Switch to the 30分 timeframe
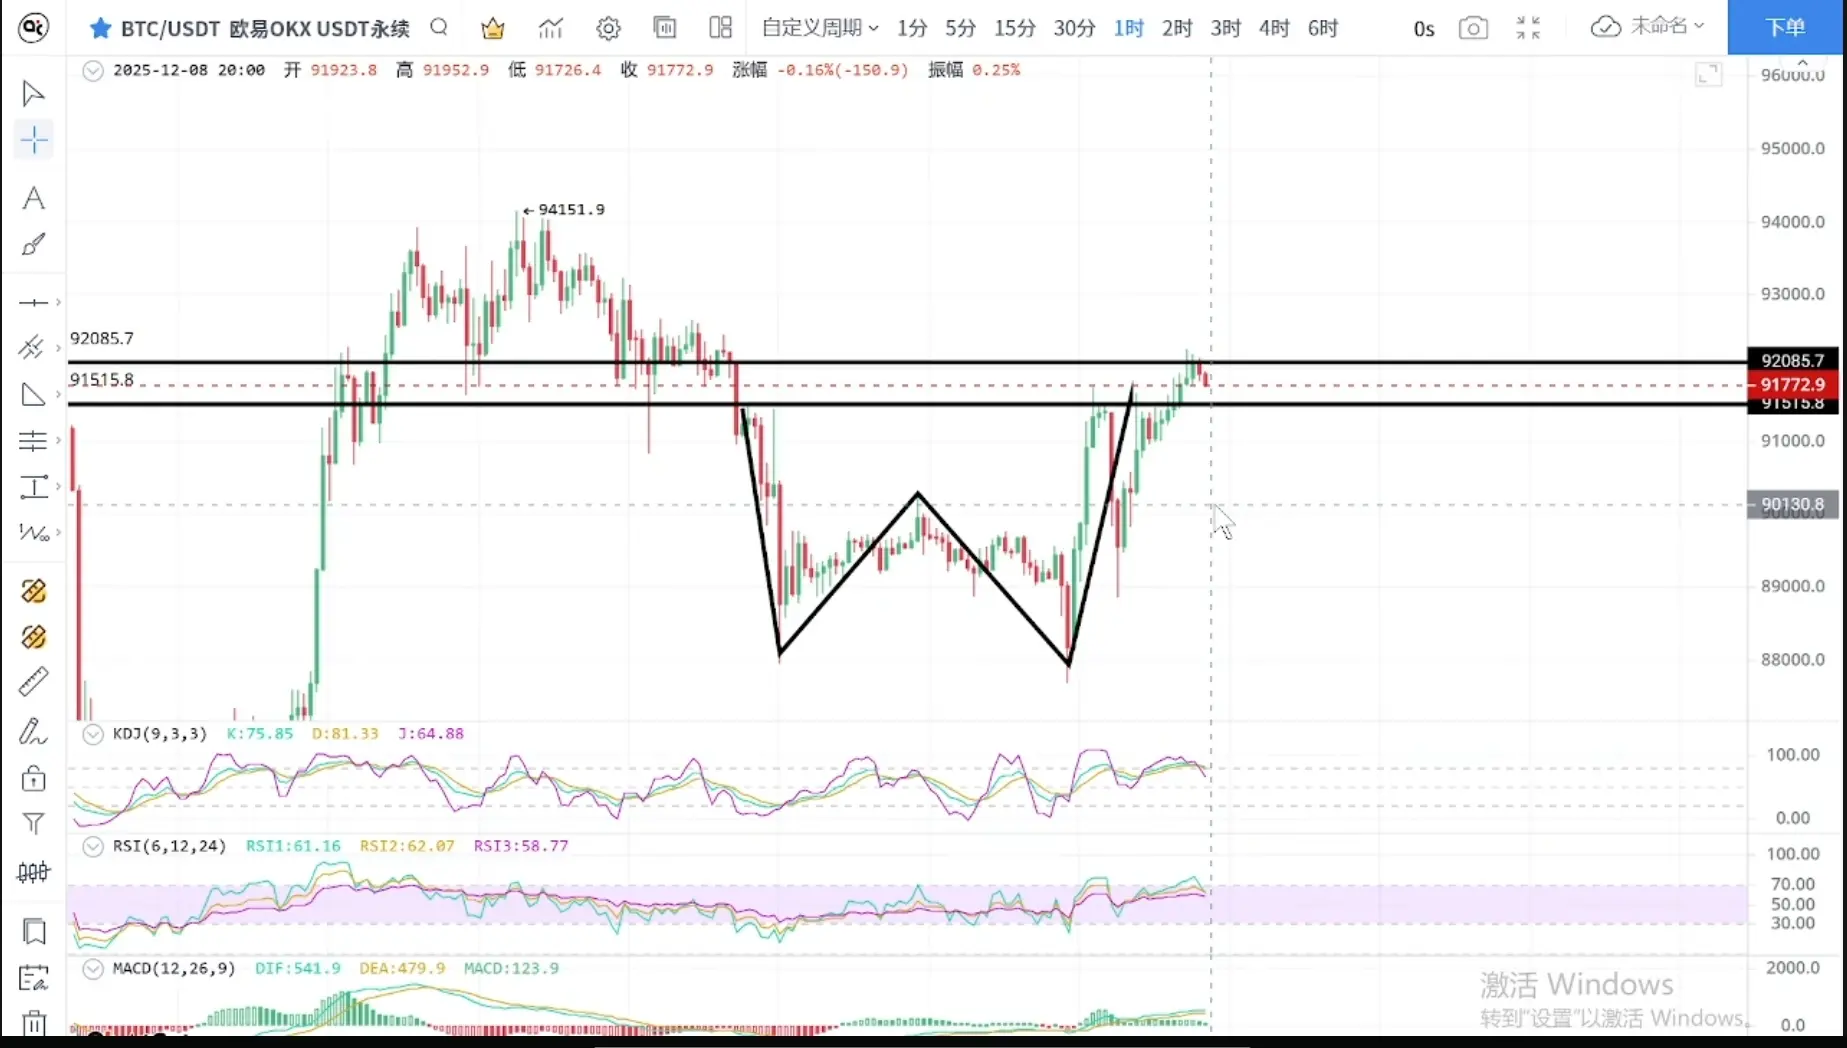 (1074, 28)
